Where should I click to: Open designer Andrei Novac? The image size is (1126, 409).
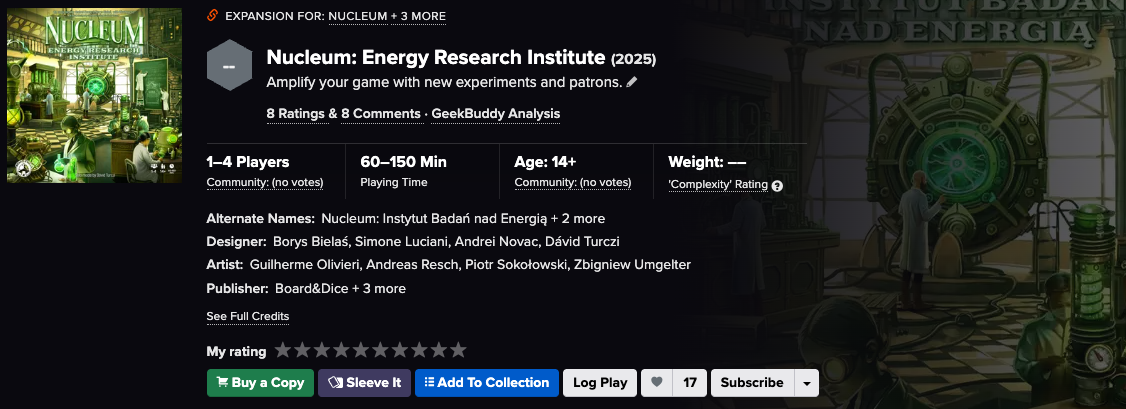tap(495, 241)
